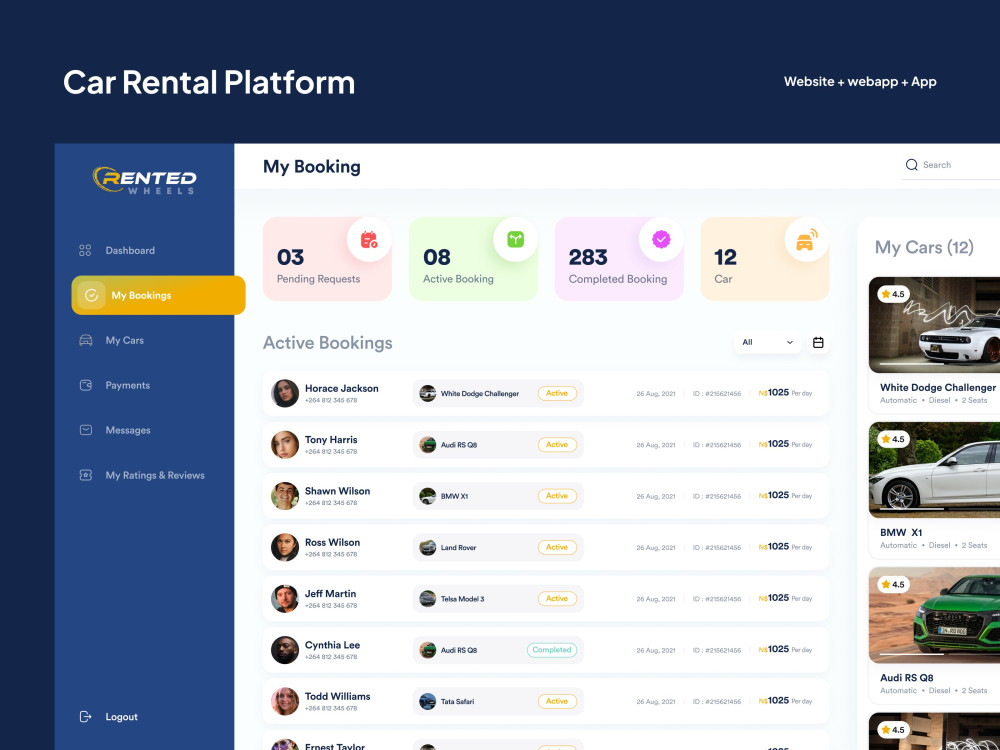
Task: Click the Pending Requests calendar icon
Action: pos(369,240)
